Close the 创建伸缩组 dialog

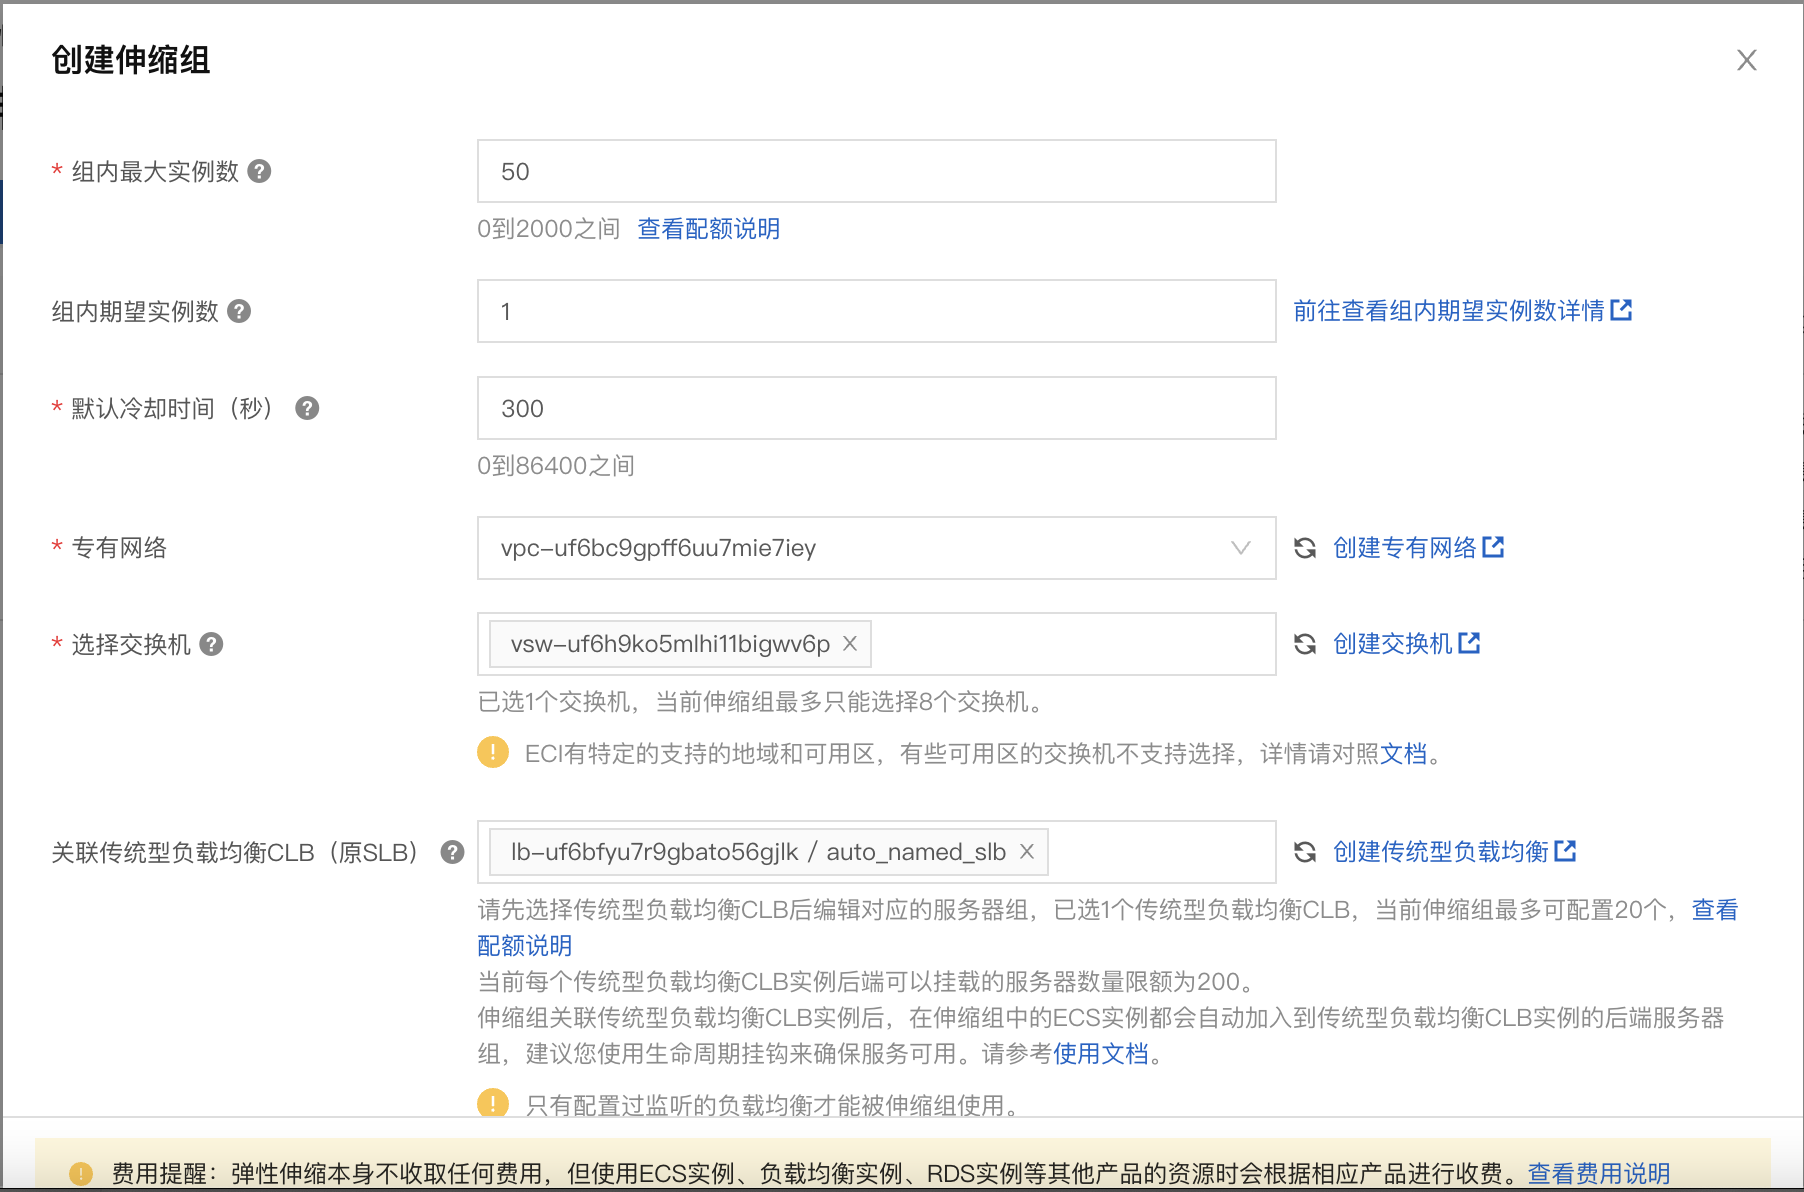point(1746,60)
